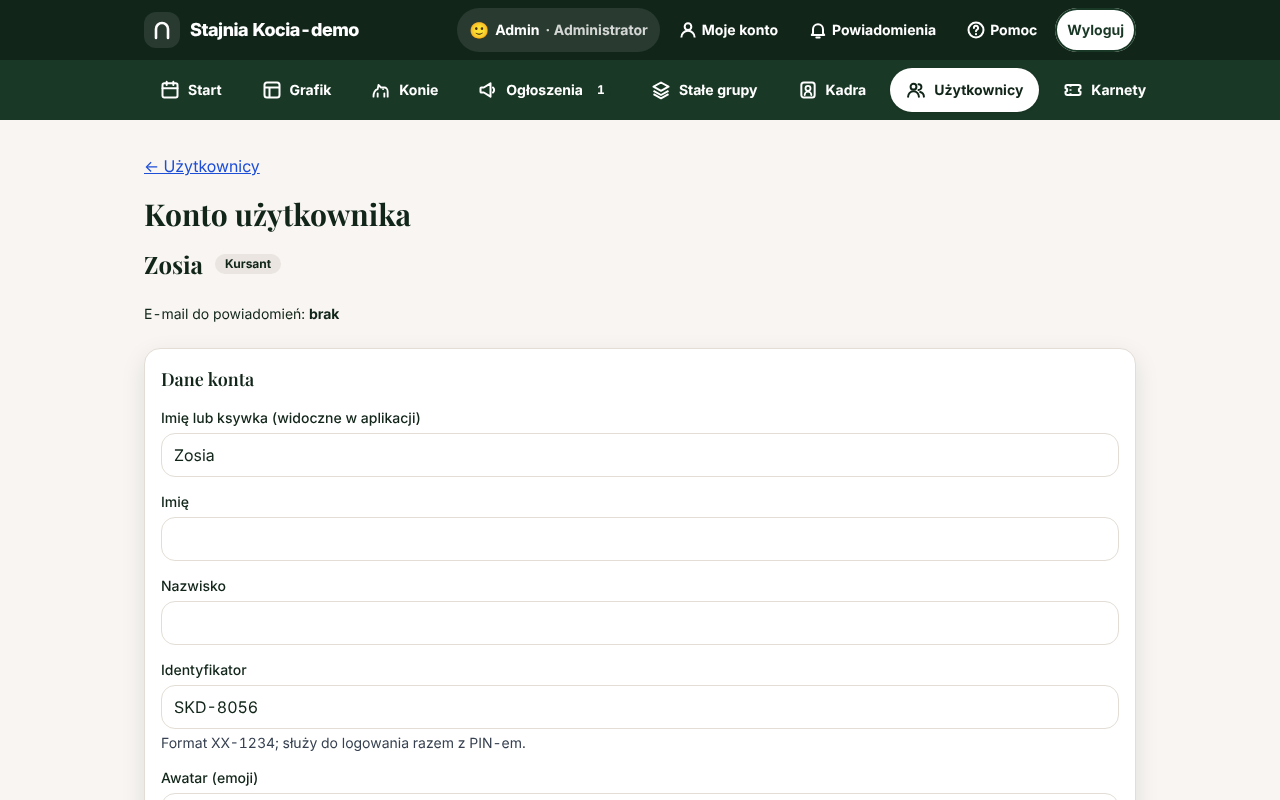The image size is (1280, 800).
Task: Click the layout icon beside Grafik
Action: click(272, 90)
